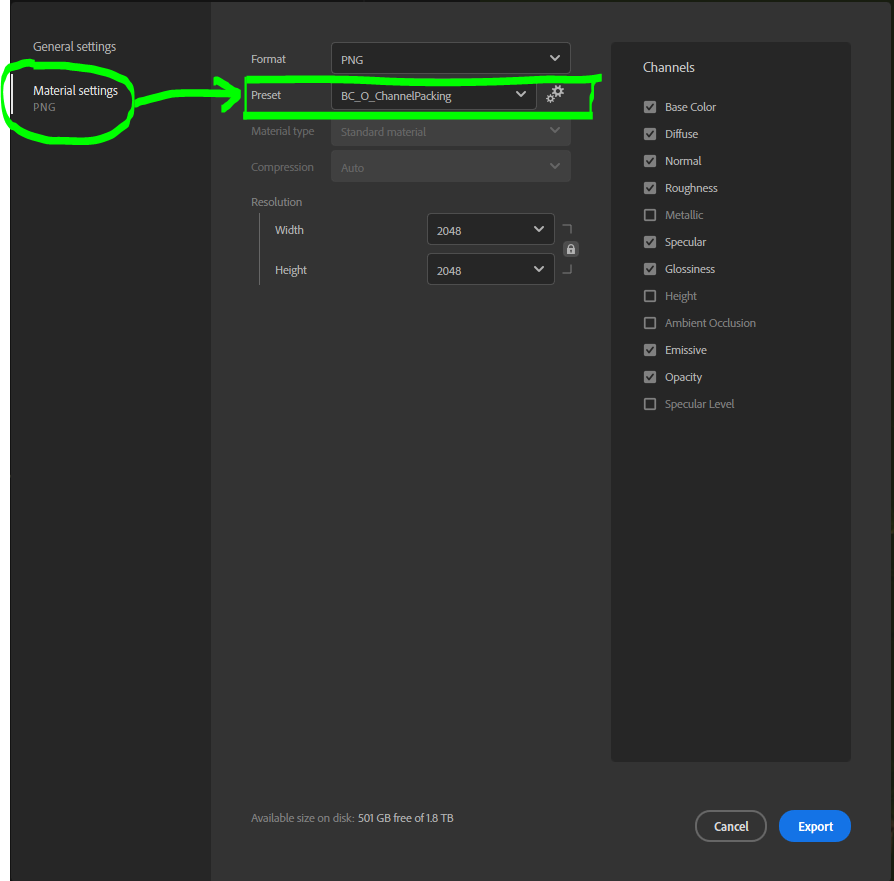Cancel the export dialog
The height and width of the screenshot is (881, 894).
tap(730, 826)
